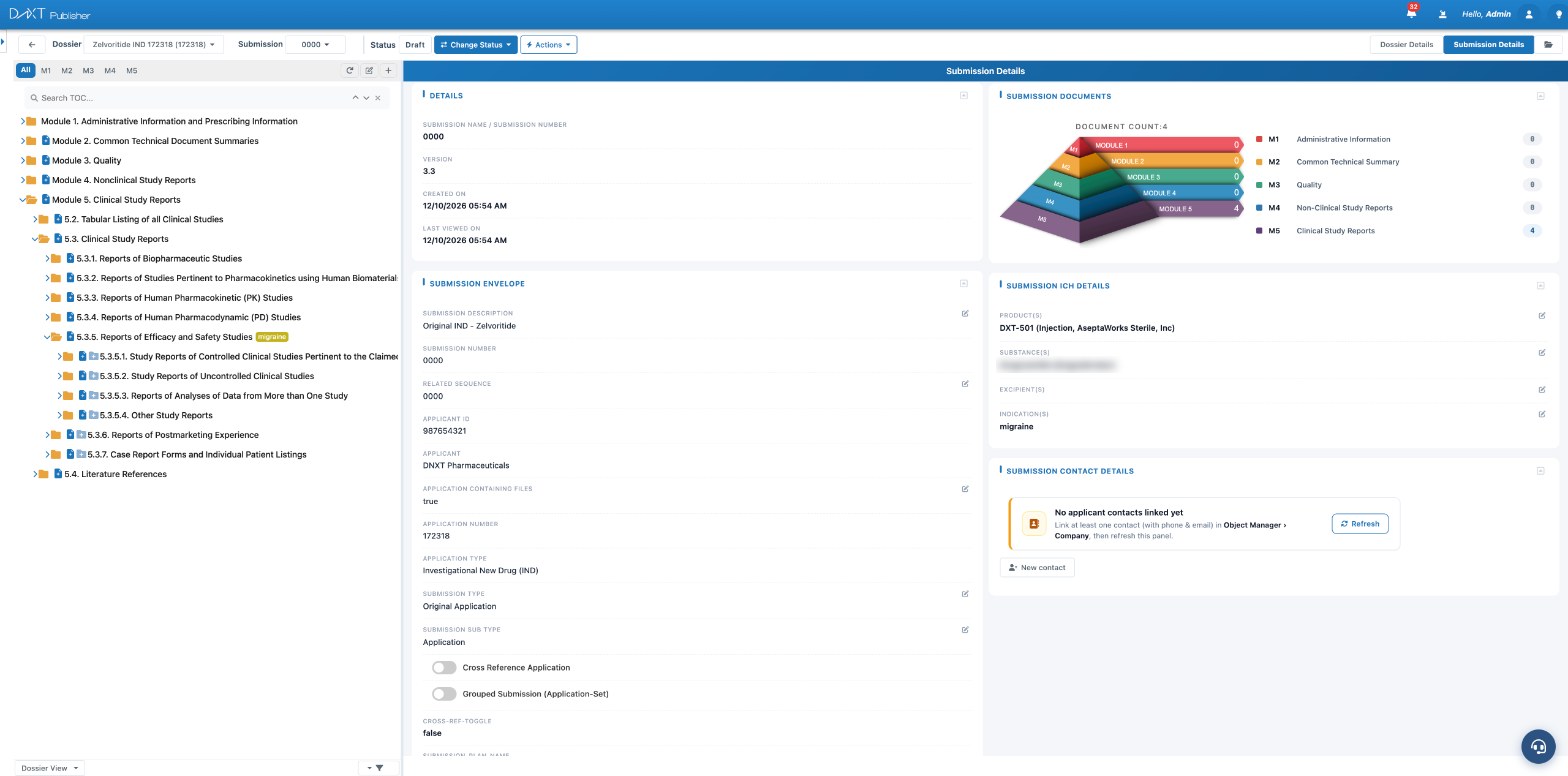Expand 5.4 Literature References node

[x=34, y=474]
